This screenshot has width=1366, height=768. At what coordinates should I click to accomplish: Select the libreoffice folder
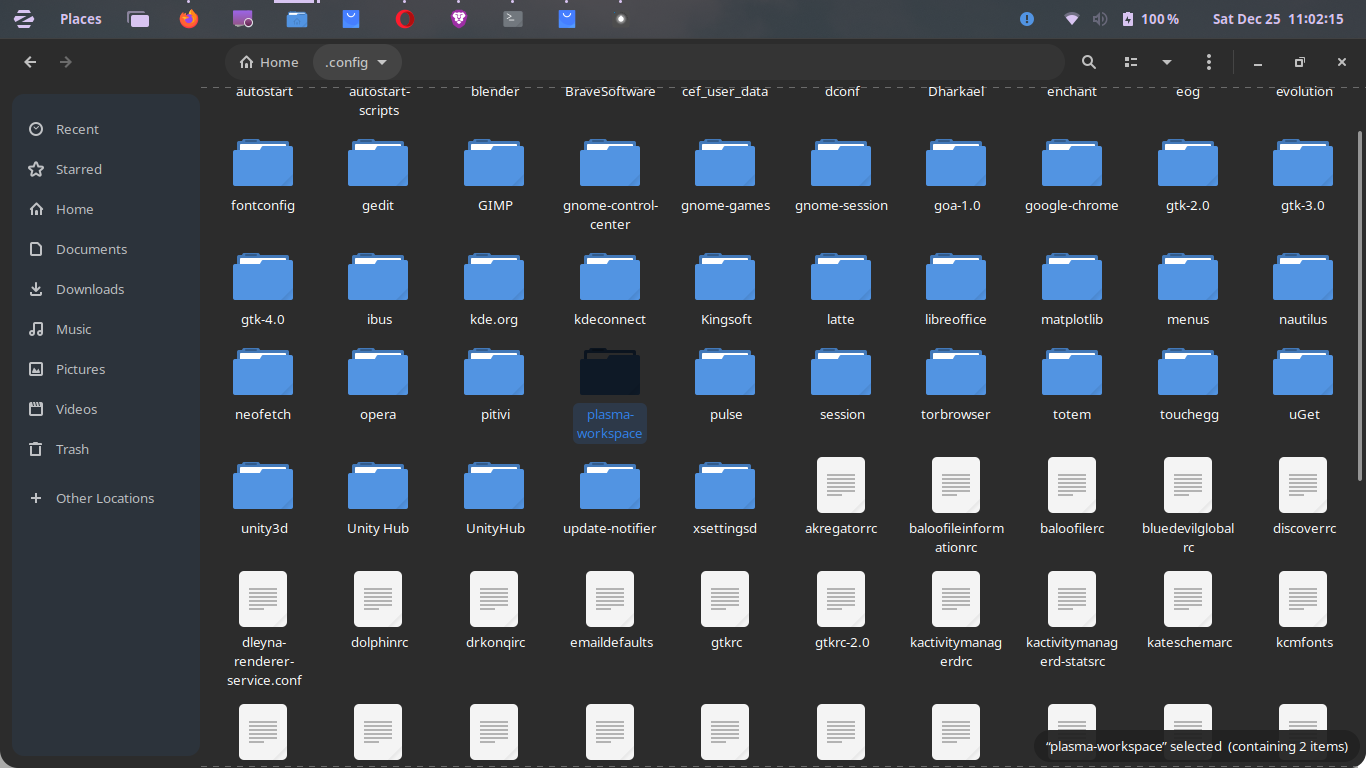click(x=956, y=278)
